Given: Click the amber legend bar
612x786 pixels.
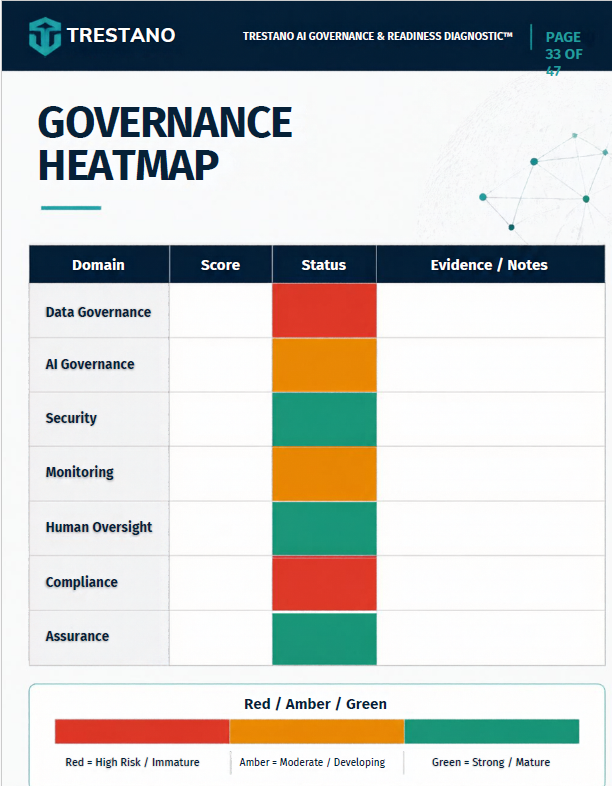Looking at the screenshot, I should click(x=317, y=731).
